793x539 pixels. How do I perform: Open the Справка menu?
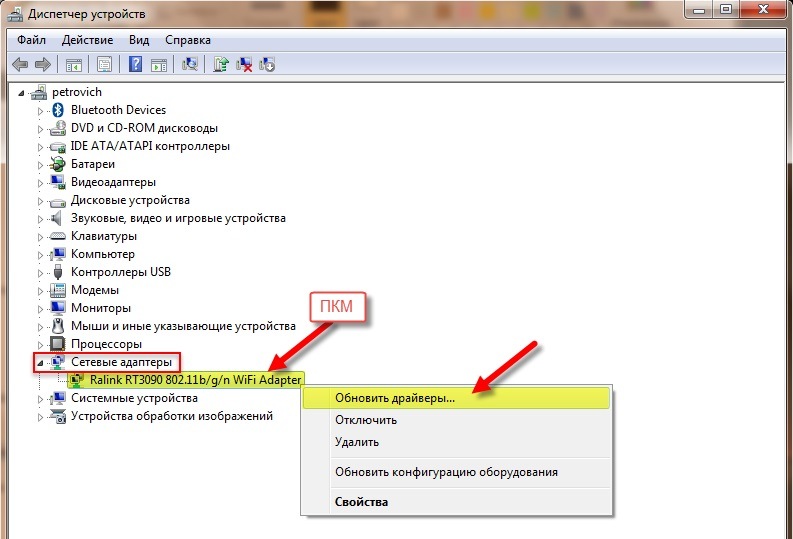point(188,40)
